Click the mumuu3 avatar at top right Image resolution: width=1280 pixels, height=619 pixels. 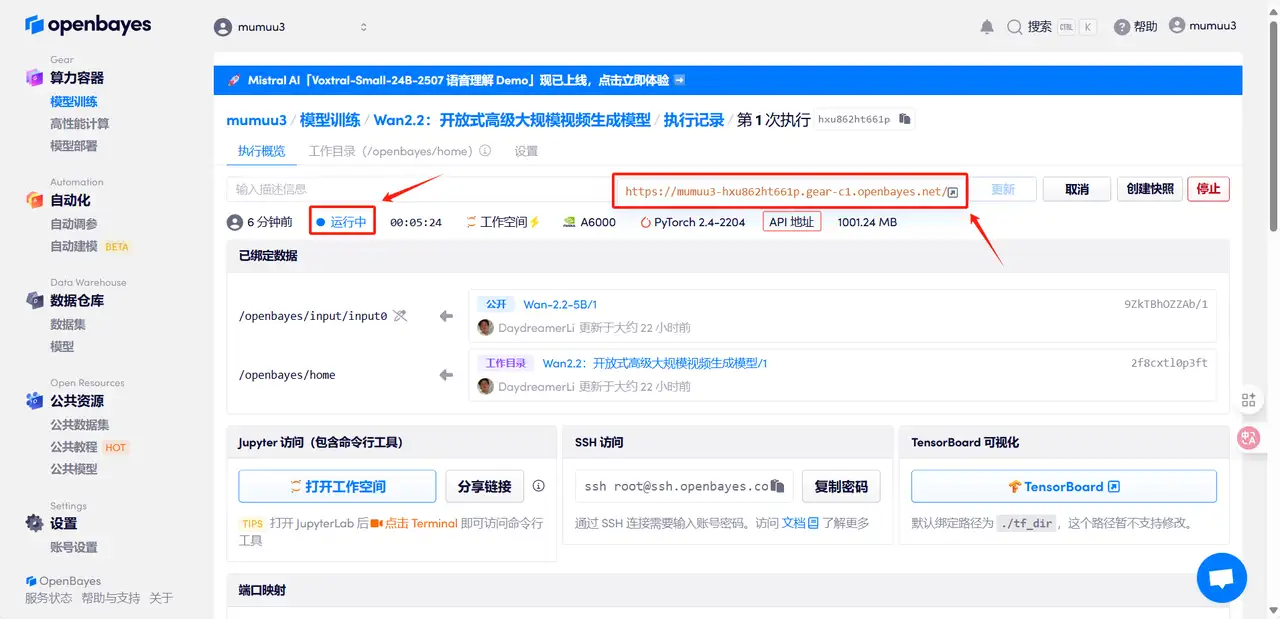tap(1177, 26)
